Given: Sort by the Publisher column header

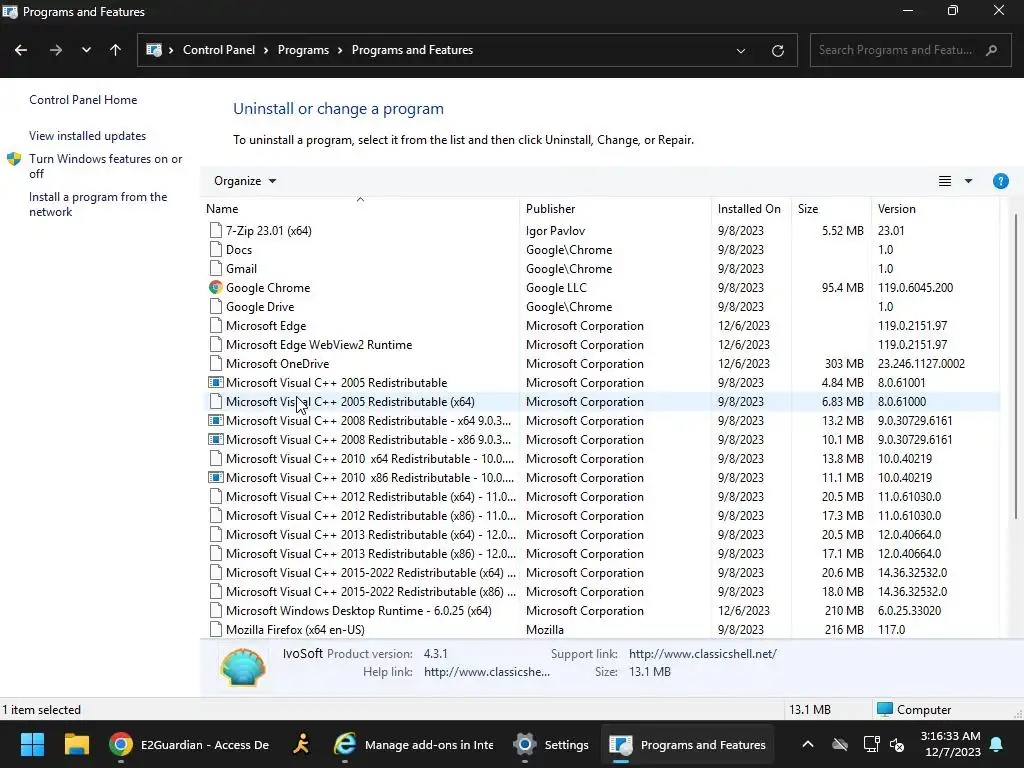Looking at the screenshot, I should tap(615, 209).
